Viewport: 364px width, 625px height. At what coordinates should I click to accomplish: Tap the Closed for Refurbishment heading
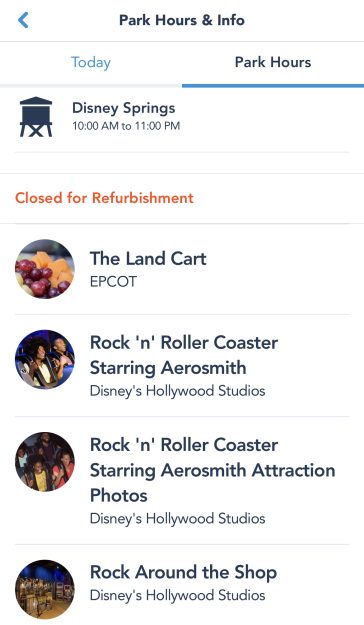(104, 198)
